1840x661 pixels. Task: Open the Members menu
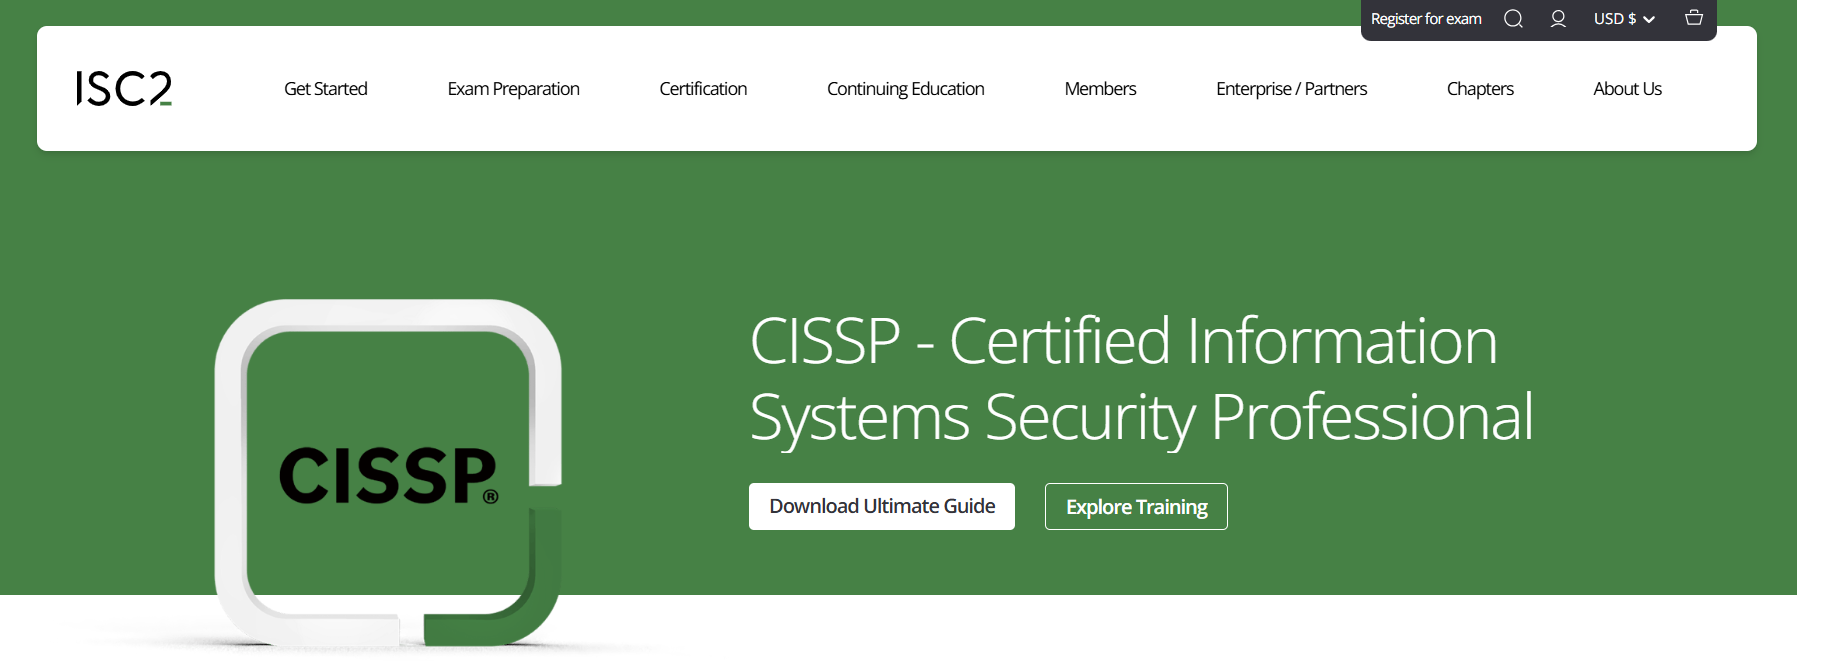click(x=1100, y=89)
